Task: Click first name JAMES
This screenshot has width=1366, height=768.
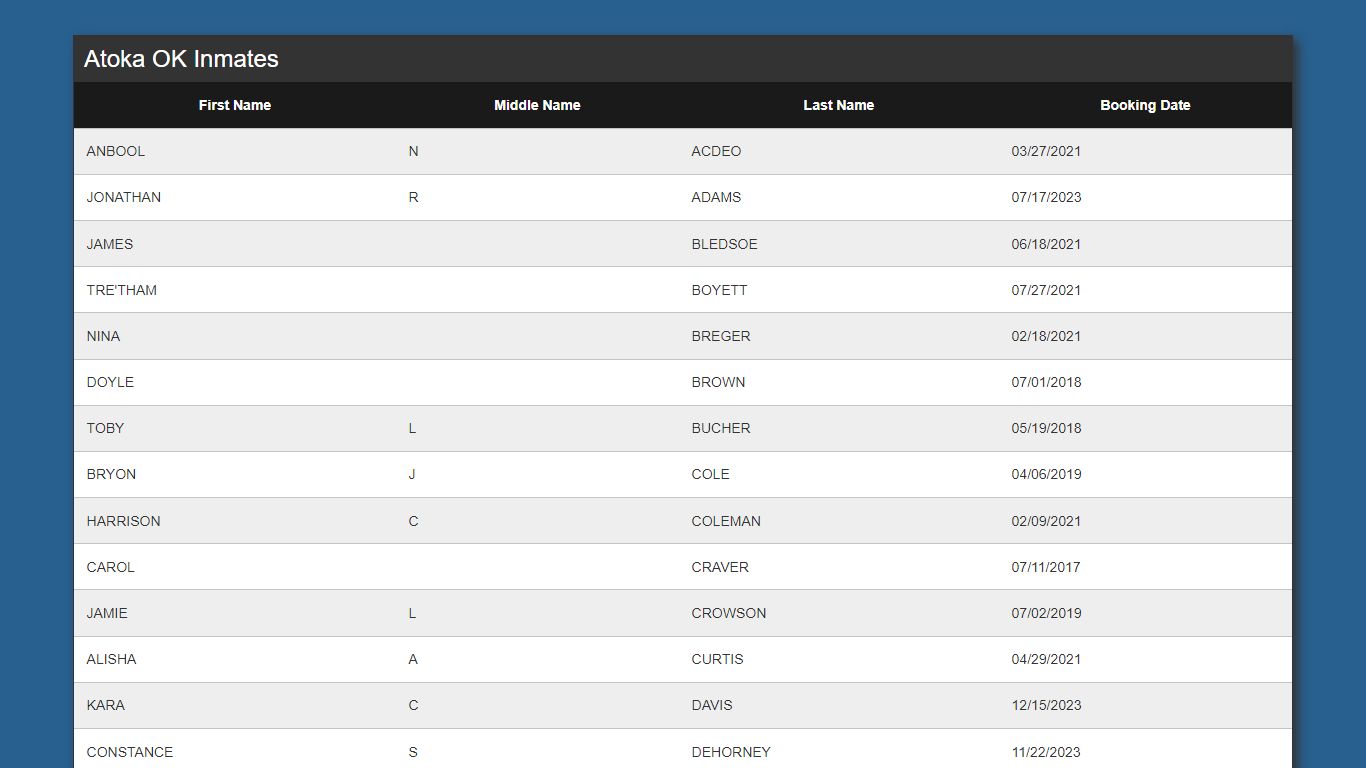Action: [x=110, y=244]
